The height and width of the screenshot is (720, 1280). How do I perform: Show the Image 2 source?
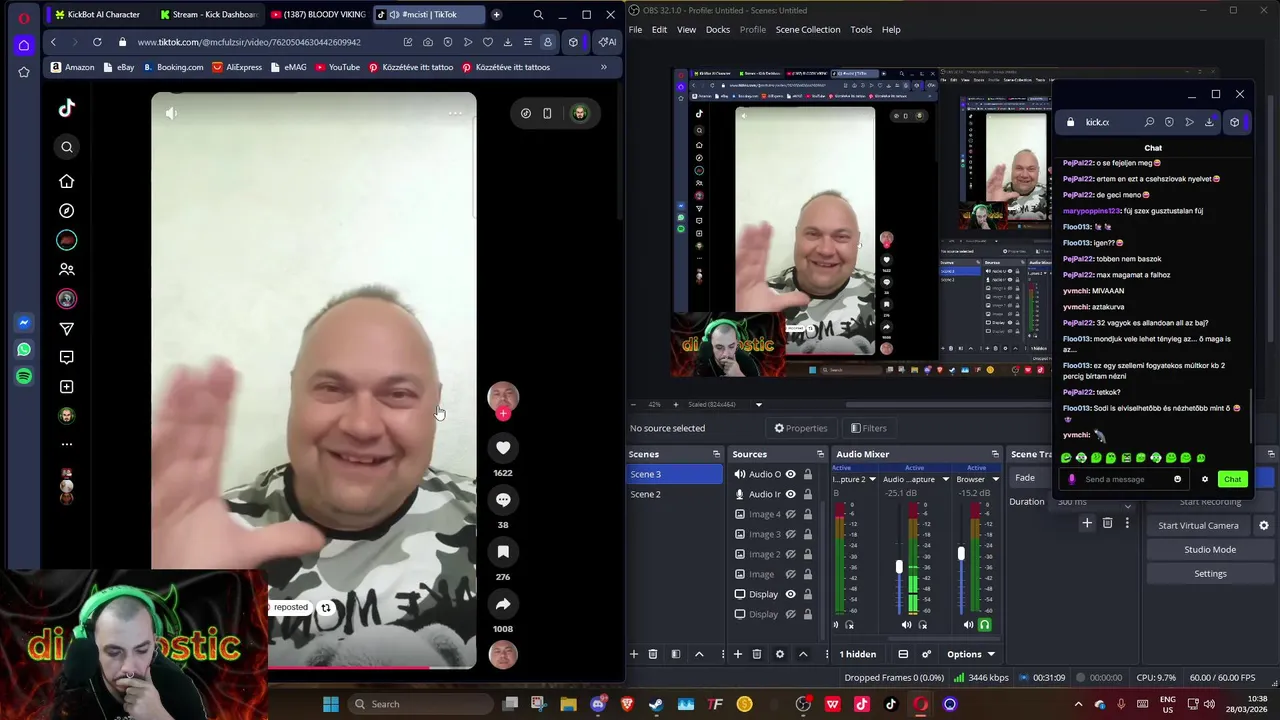[790, 554]
